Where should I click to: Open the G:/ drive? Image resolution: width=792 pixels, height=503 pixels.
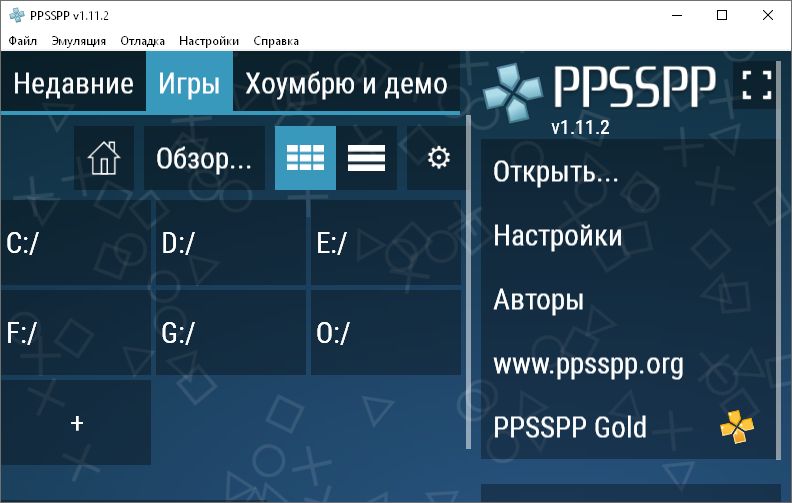[x=230, y=333]
